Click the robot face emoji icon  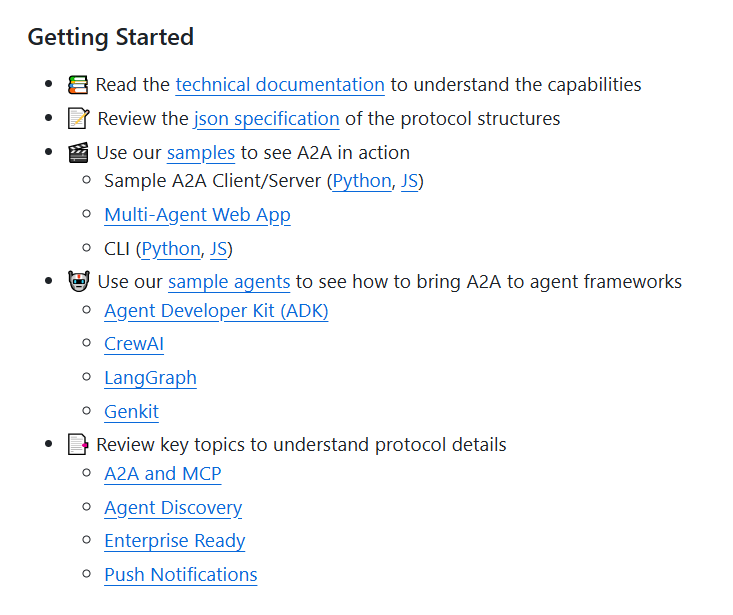[x=79, y=282]
